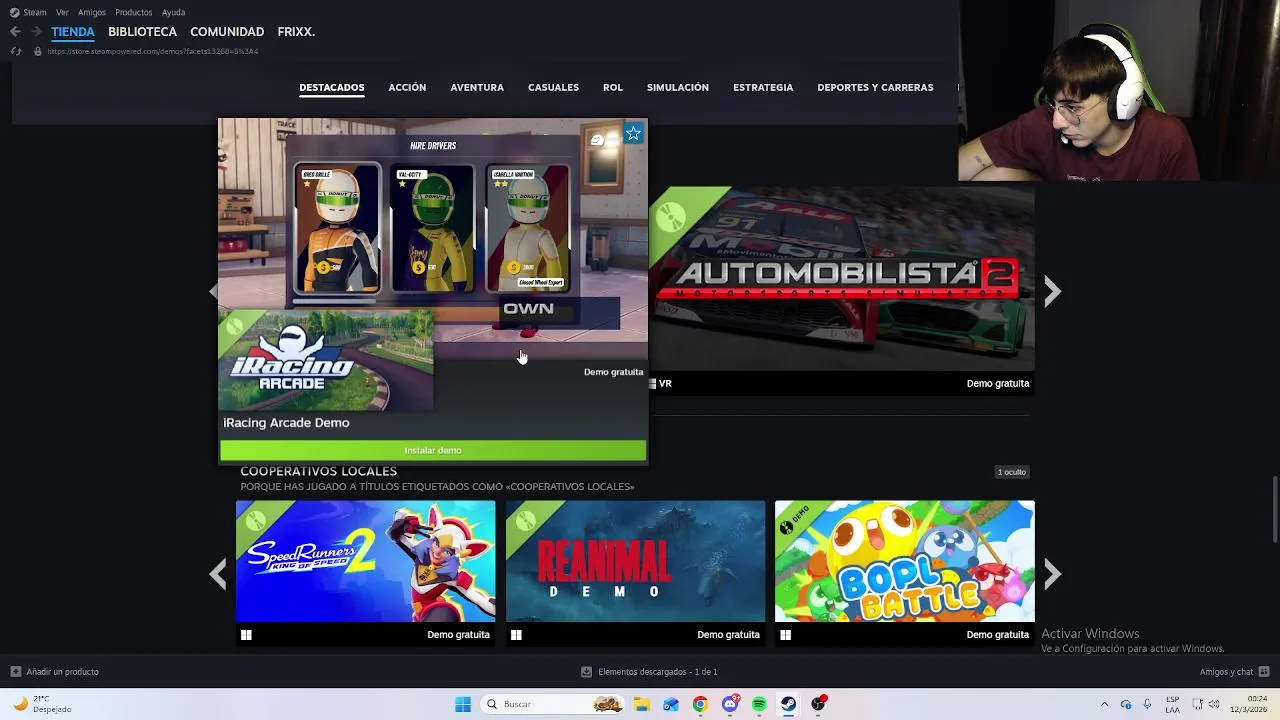Go back with the Steam back arrow
1280x720 pixels.
point(15,32)
